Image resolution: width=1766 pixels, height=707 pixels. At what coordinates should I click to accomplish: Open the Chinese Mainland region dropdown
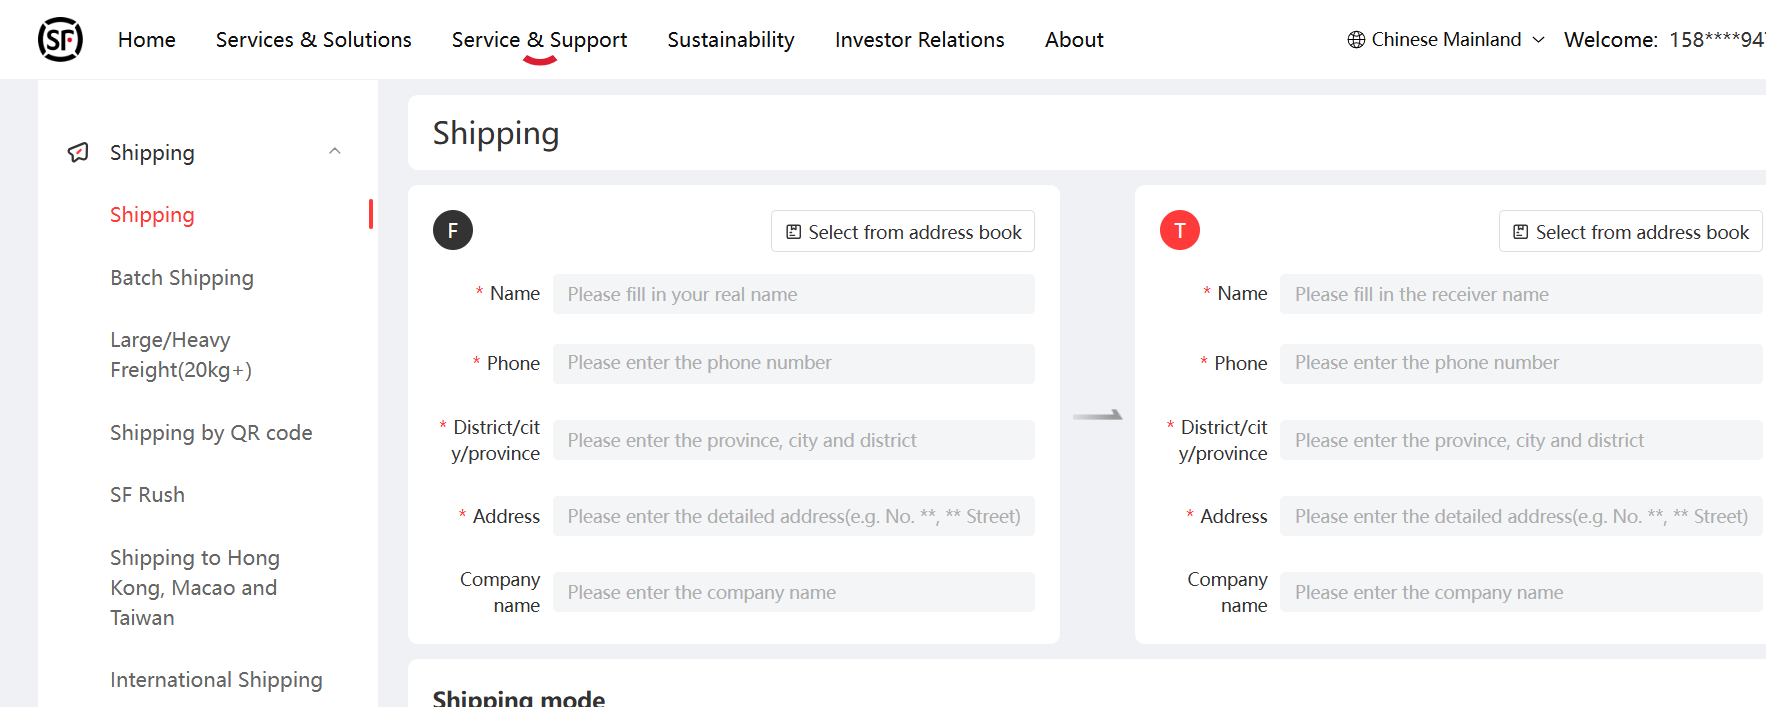[1446, 40]
